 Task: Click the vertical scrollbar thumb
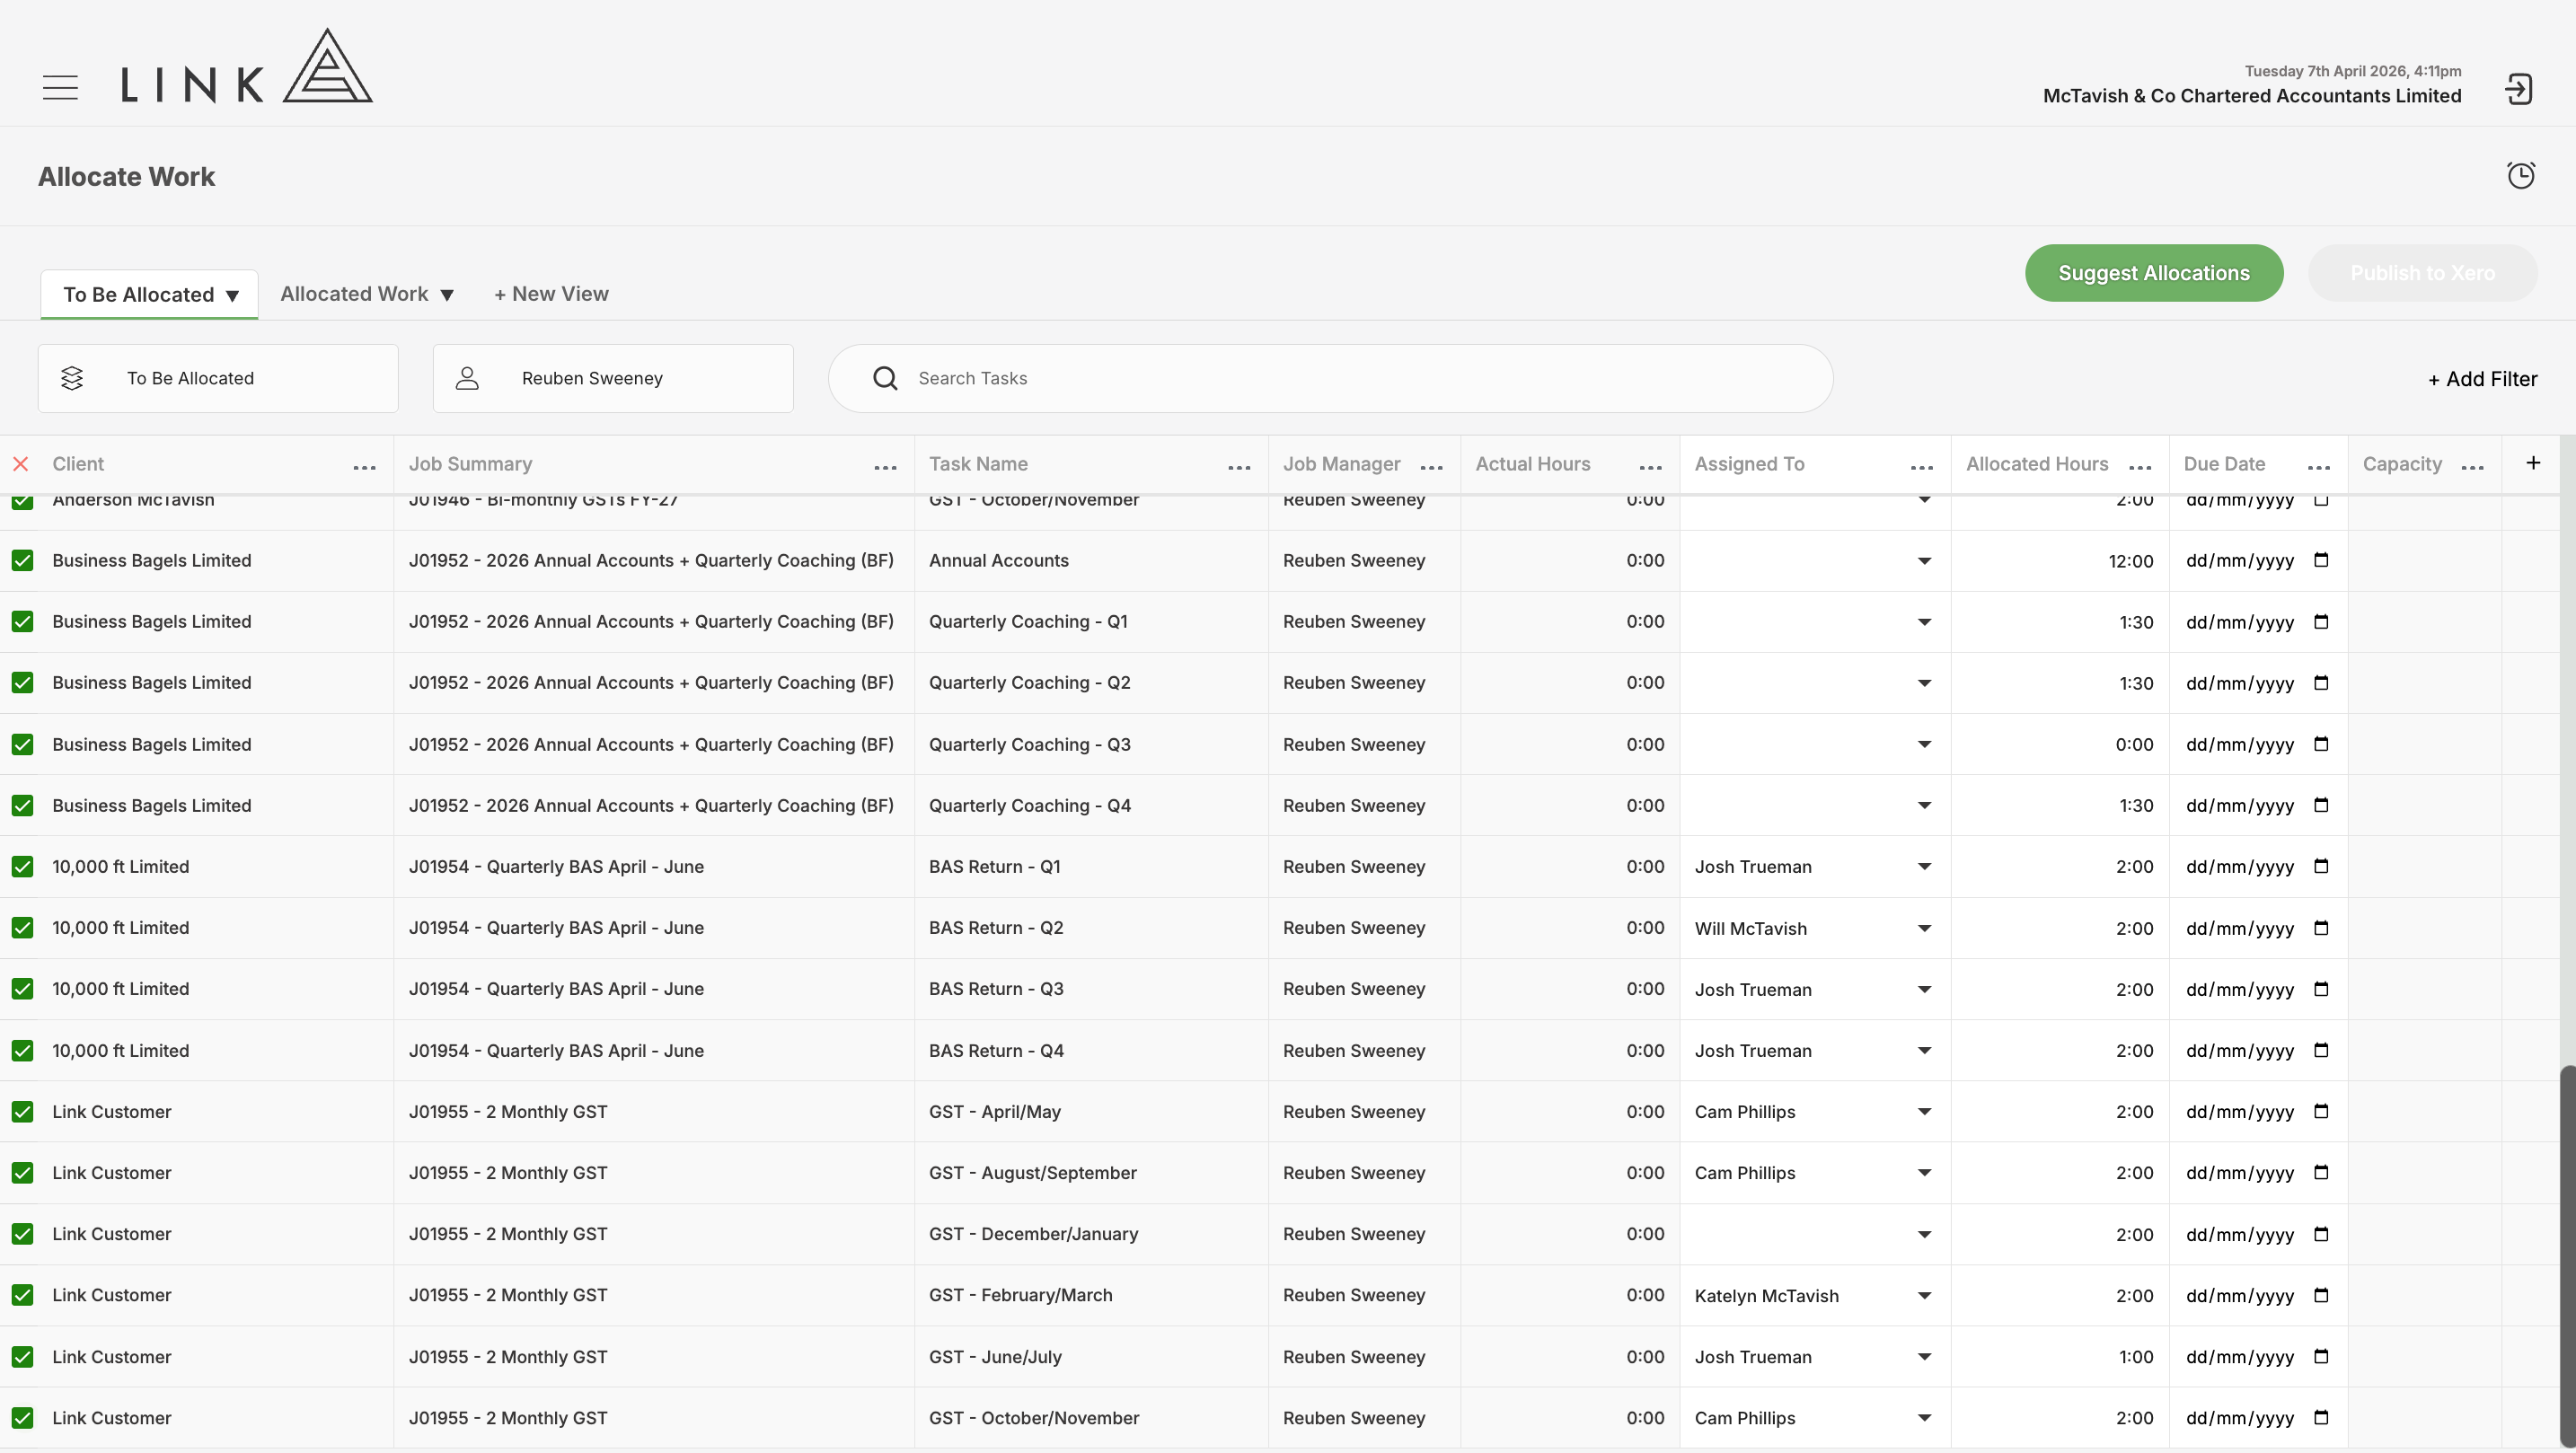(2567, 1255)
